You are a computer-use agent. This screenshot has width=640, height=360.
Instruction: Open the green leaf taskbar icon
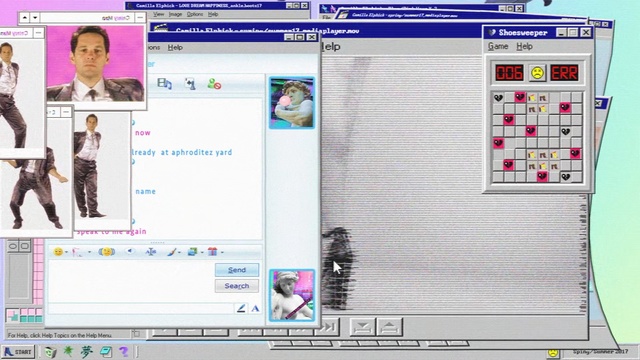(x=68, y=351)
